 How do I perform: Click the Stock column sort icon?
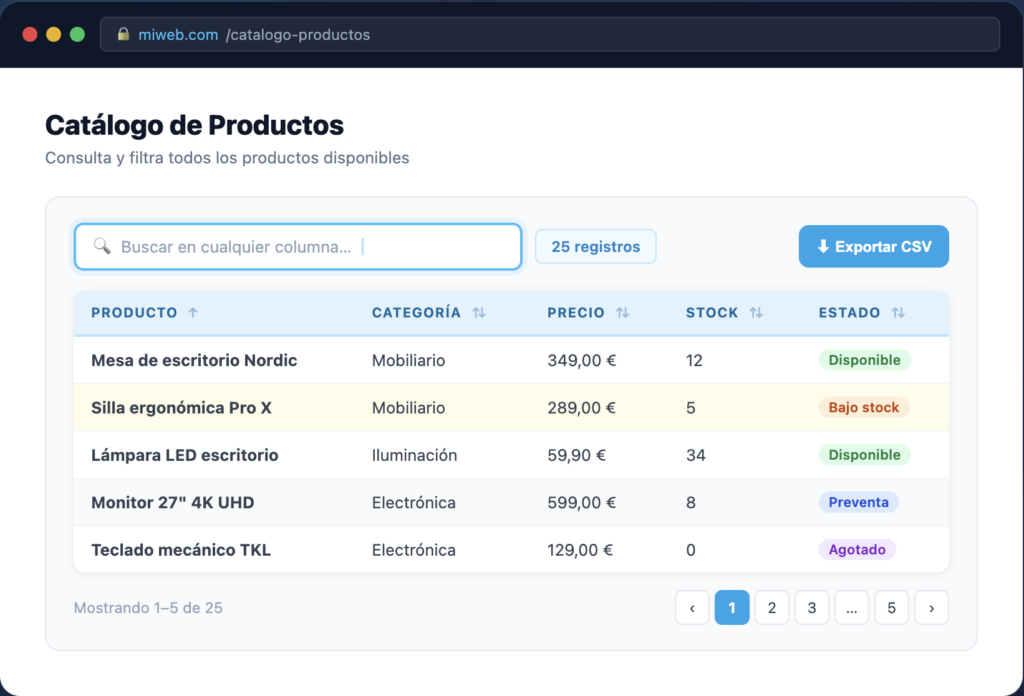[756, 313]
